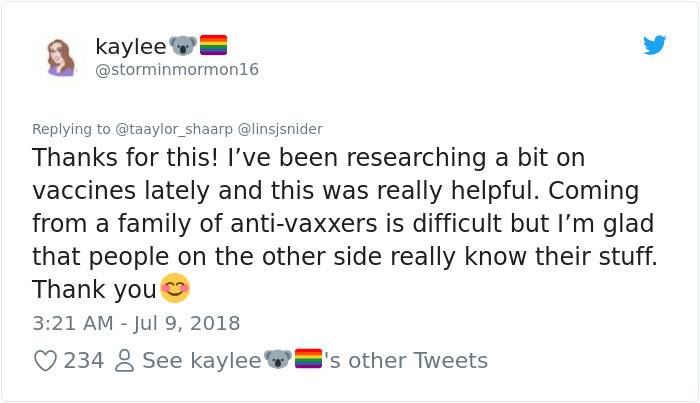Click the Twitter bird logo
The image size is (700, 403).
(x=655, y=45)
